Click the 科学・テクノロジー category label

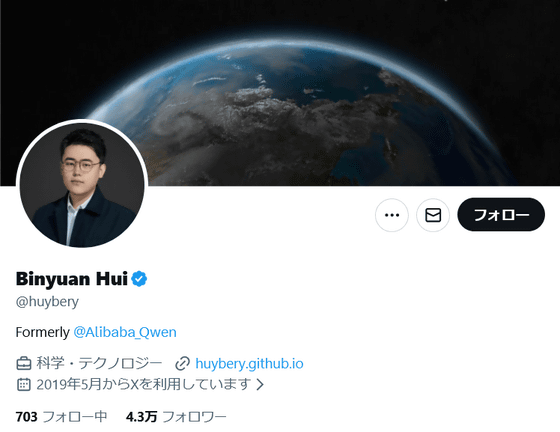pos(99,364)
